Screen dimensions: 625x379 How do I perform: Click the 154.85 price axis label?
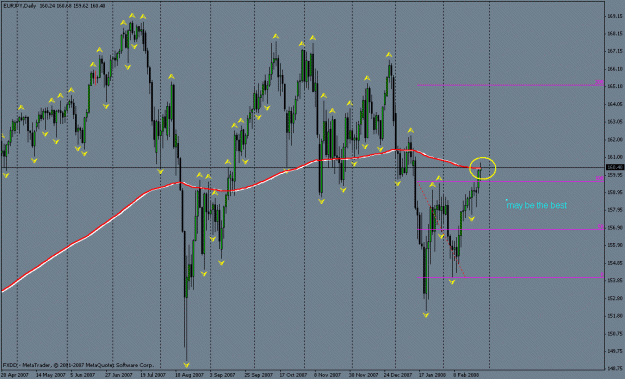[x=615, y=263]
